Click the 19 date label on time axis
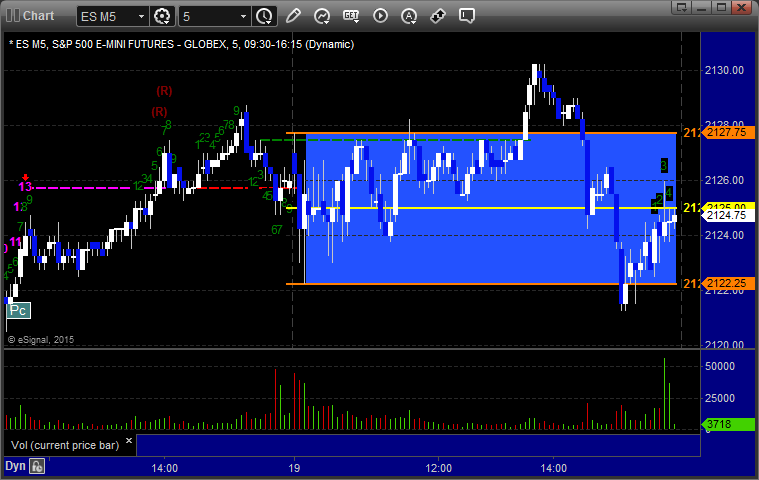Viewport: 759px width, 480px height. pos(294,468)
